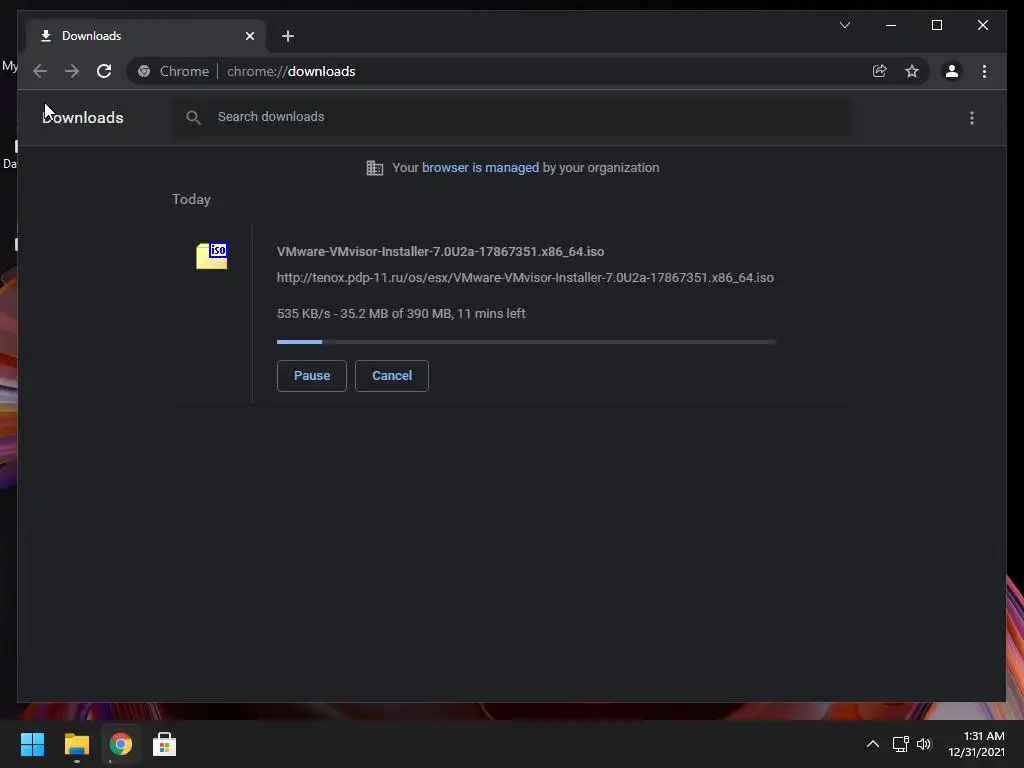Click the Today date heading

click(x=191, y=199)
